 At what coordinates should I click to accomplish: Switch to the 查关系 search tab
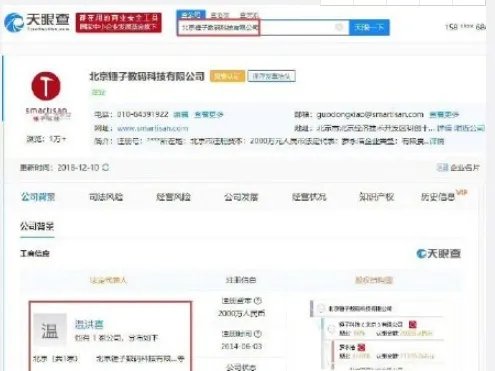point(249,15)
